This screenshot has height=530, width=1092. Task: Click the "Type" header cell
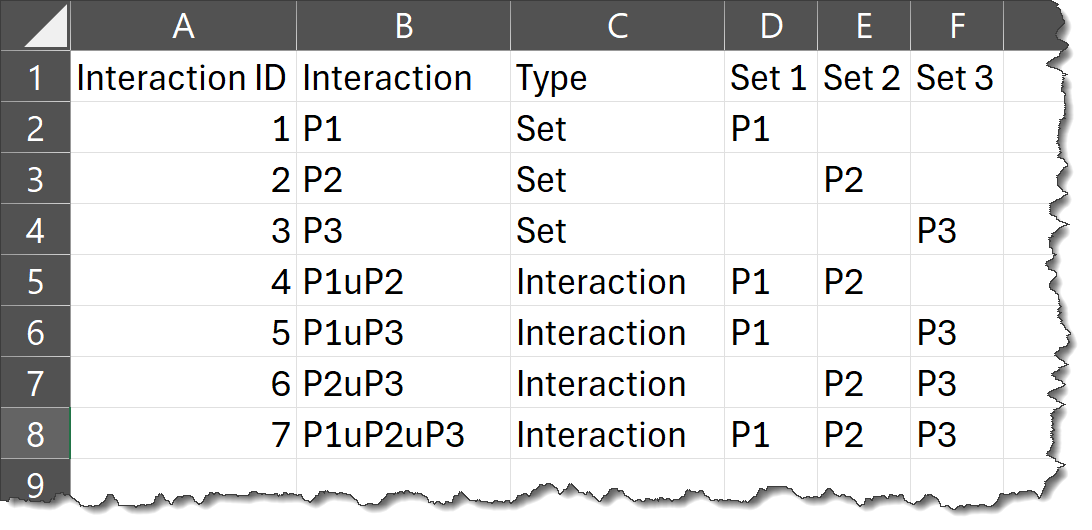[617, 78]
